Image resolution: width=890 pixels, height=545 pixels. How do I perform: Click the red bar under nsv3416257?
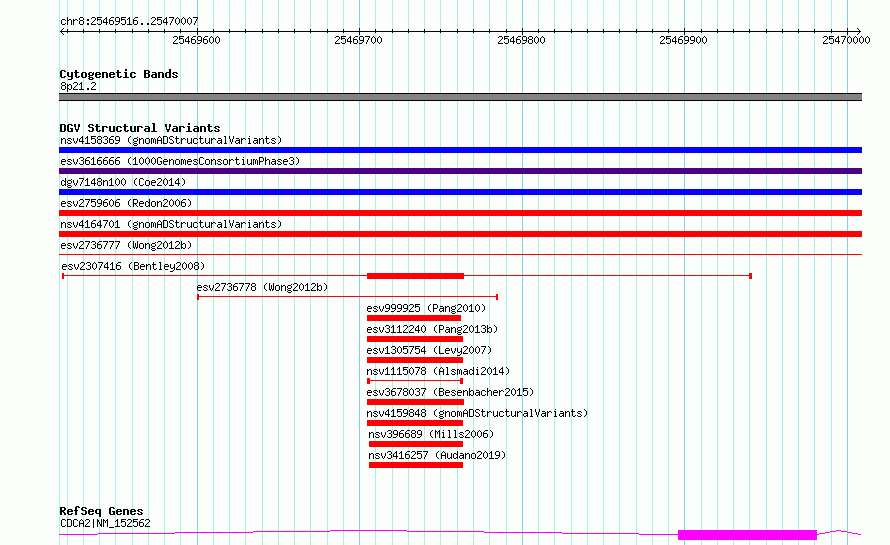pos(416,465)
